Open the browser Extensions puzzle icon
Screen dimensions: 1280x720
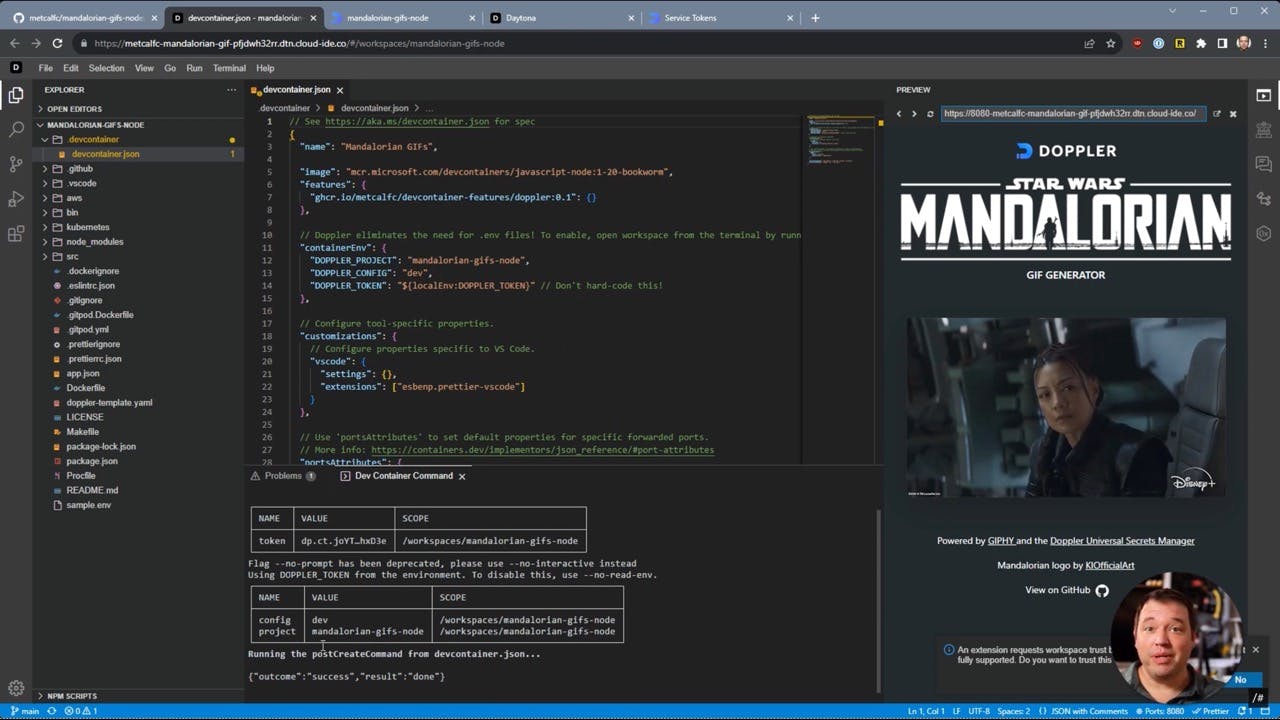pos(1201,43)
